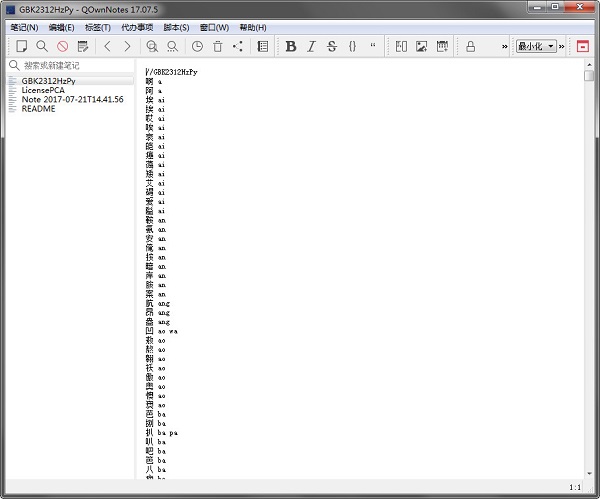Go forward with the right arrow icon

click(x=127, y=46)
